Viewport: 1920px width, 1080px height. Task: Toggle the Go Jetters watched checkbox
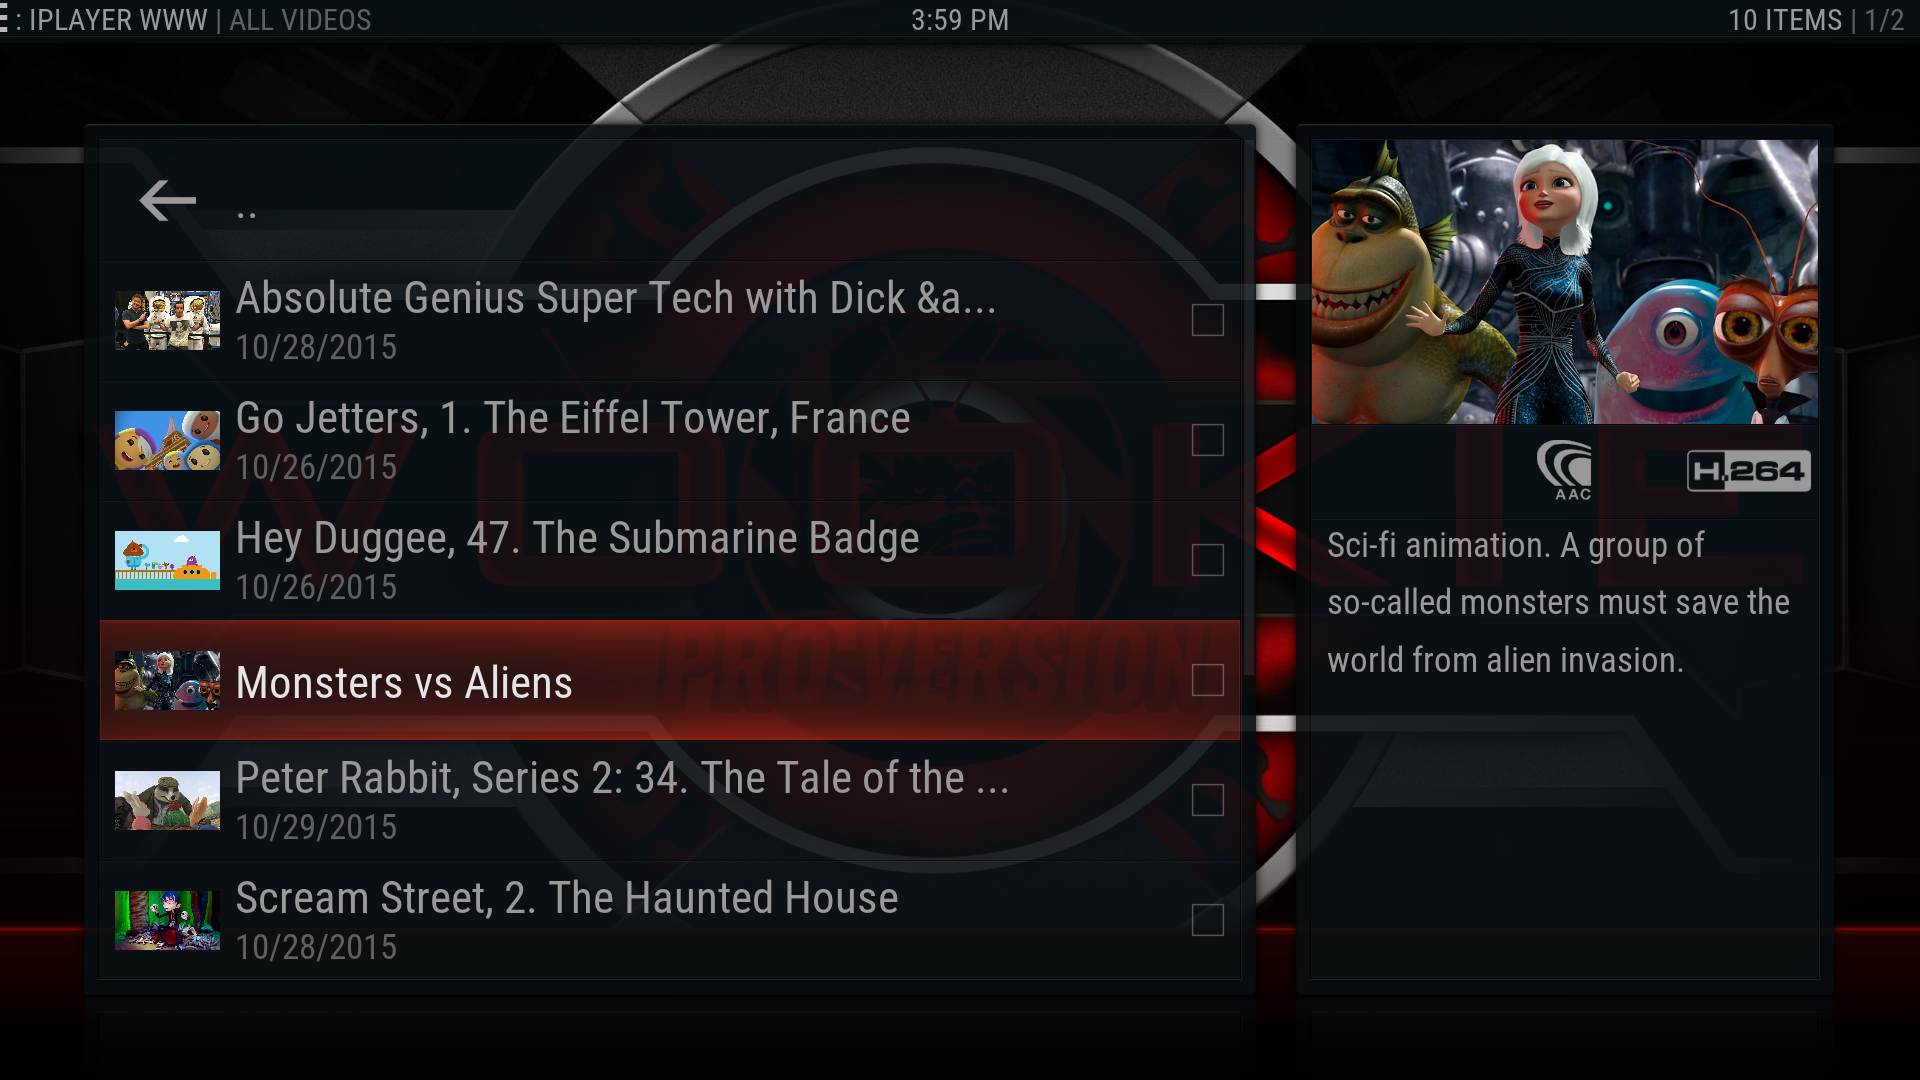click(1208, 440)
